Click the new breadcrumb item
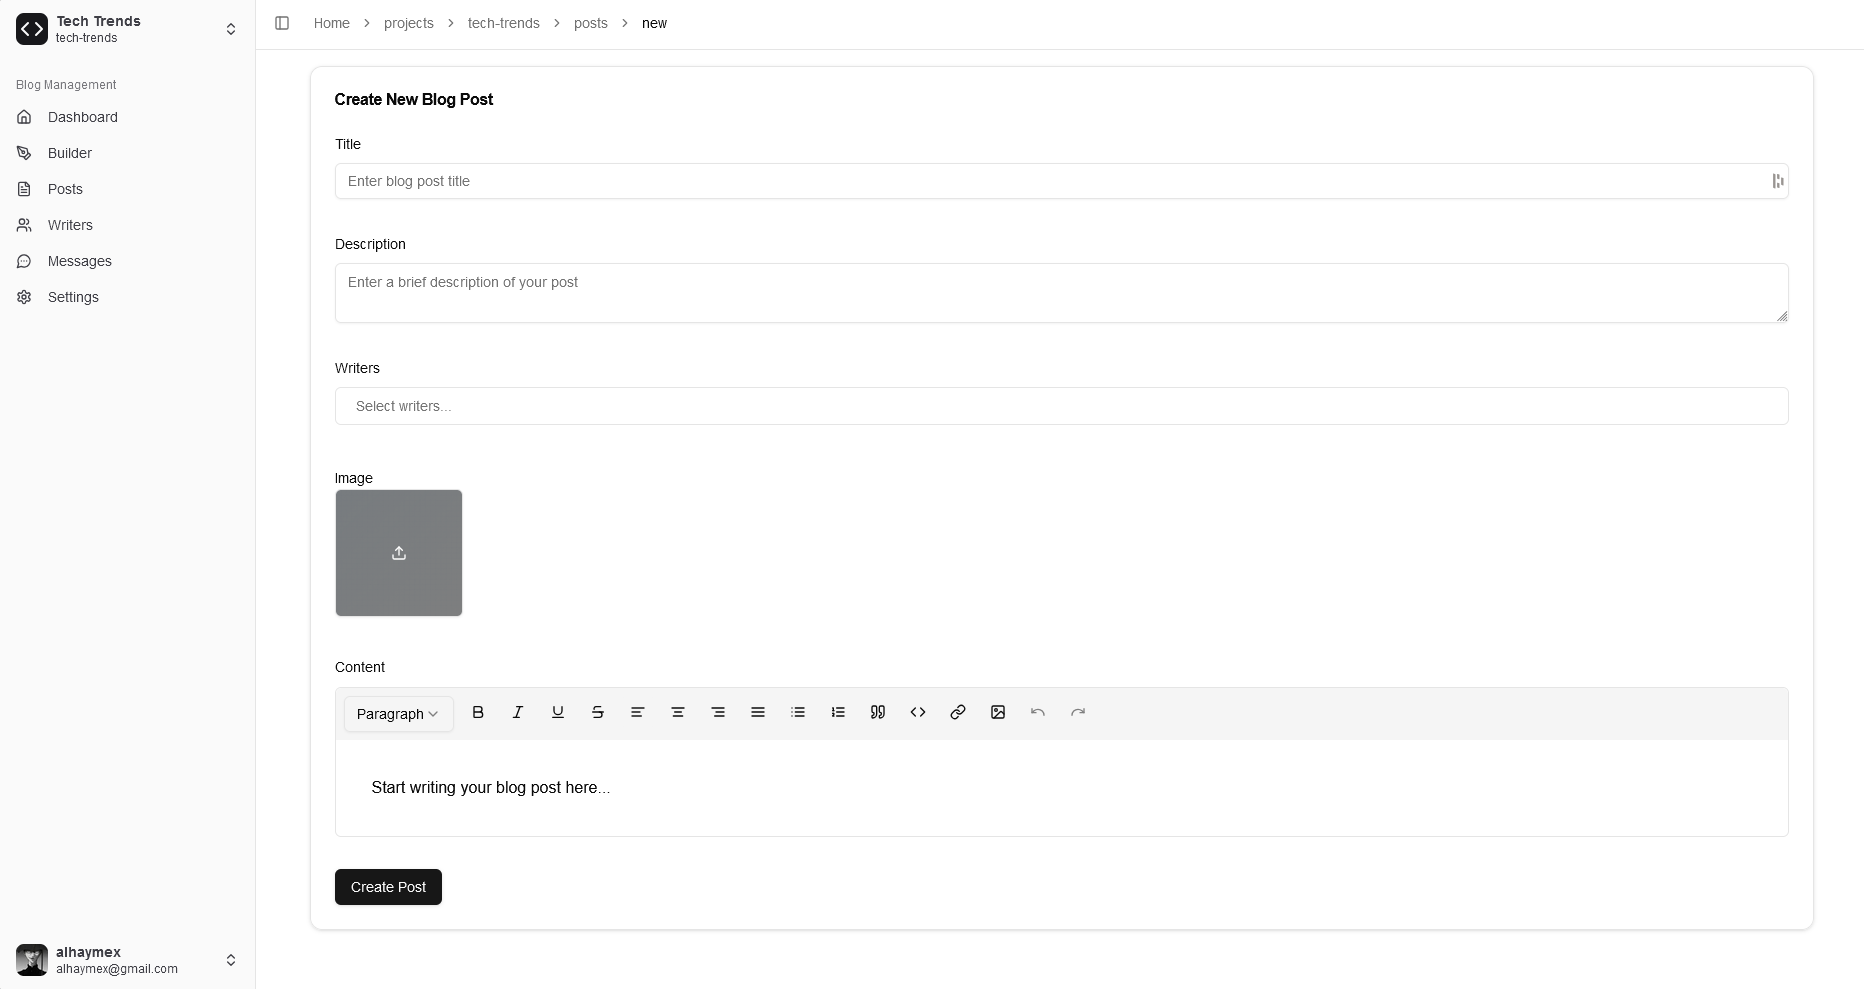Viewport: 1864px width, 989px height. coord(654,23)
